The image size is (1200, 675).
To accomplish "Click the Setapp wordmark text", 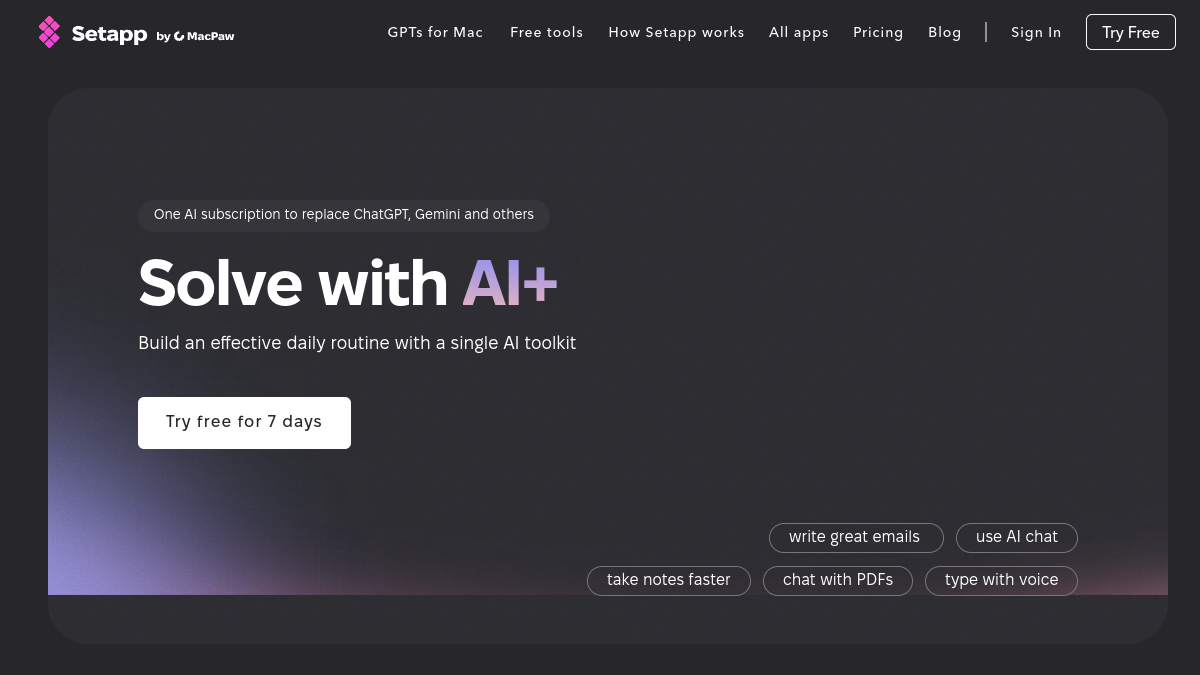I will point(110,34).
